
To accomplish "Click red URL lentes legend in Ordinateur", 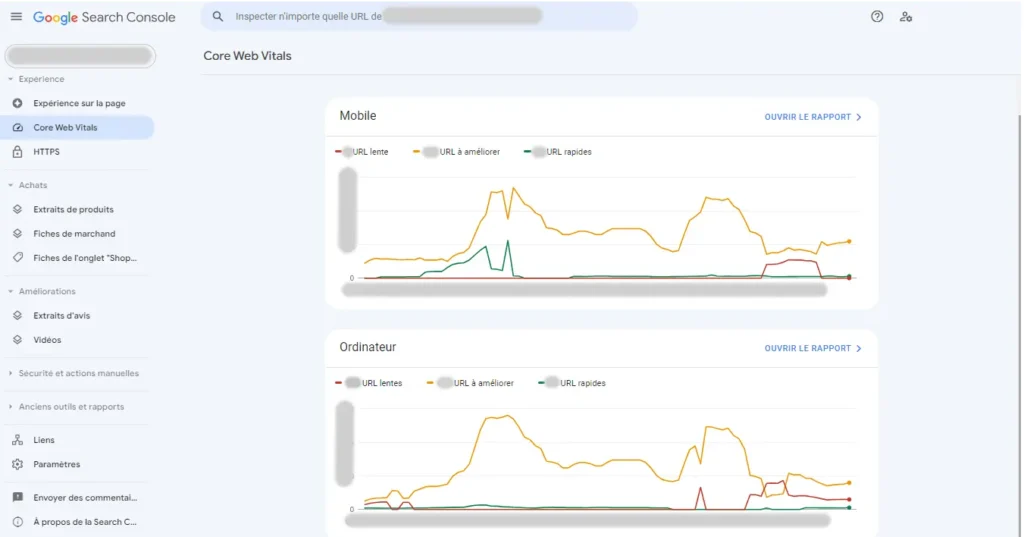I will pyautogui.click(x=368, y=383).
